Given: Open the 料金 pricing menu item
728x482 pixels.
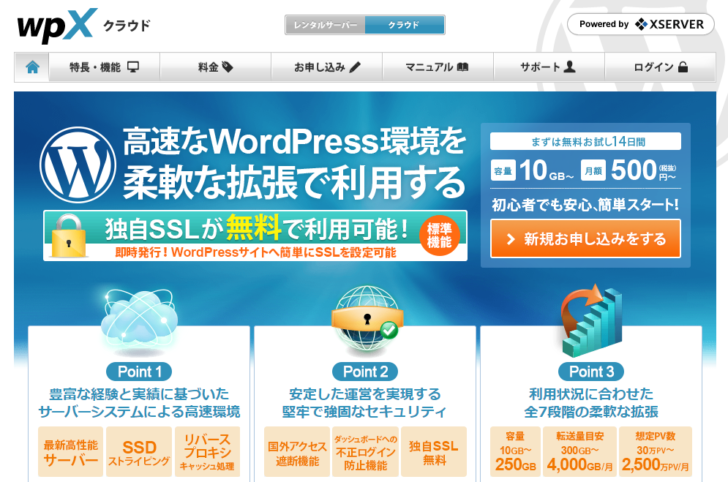Looking at the screenshot, I should coord(215,67).
